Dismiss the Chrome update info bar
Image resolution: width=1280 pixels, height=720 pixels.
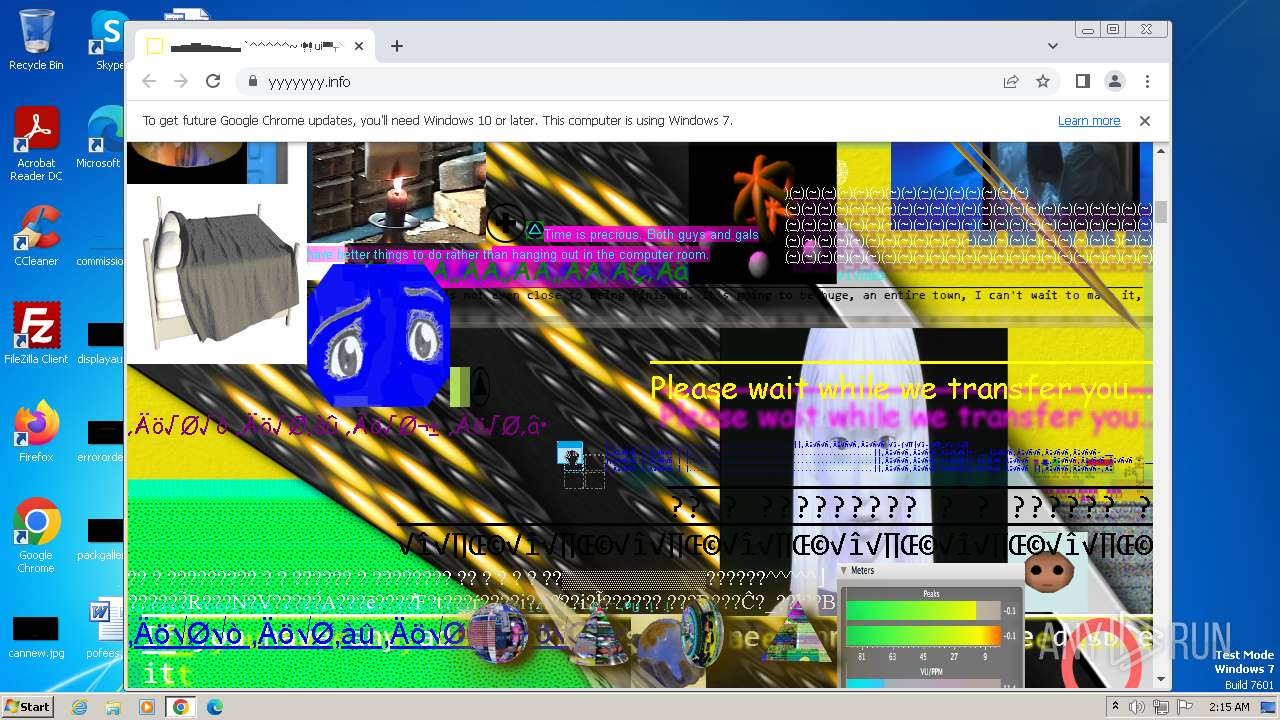(1145, 121)
